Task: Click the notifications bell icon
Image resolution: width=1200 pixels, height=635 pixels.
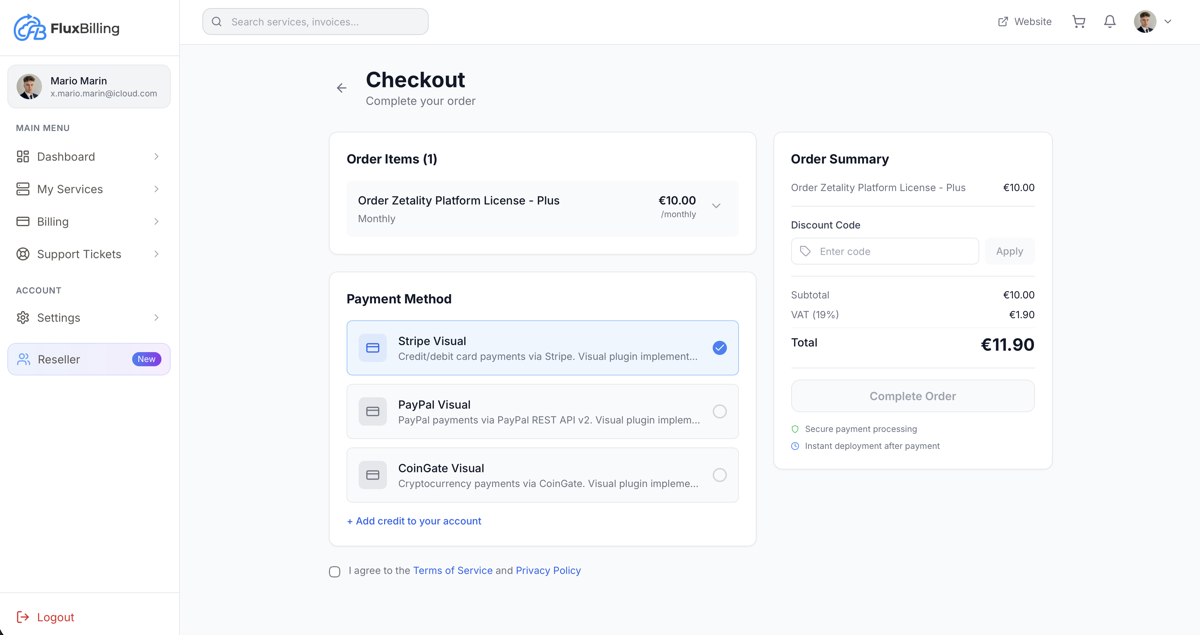Action: [x=1109, y=21]
